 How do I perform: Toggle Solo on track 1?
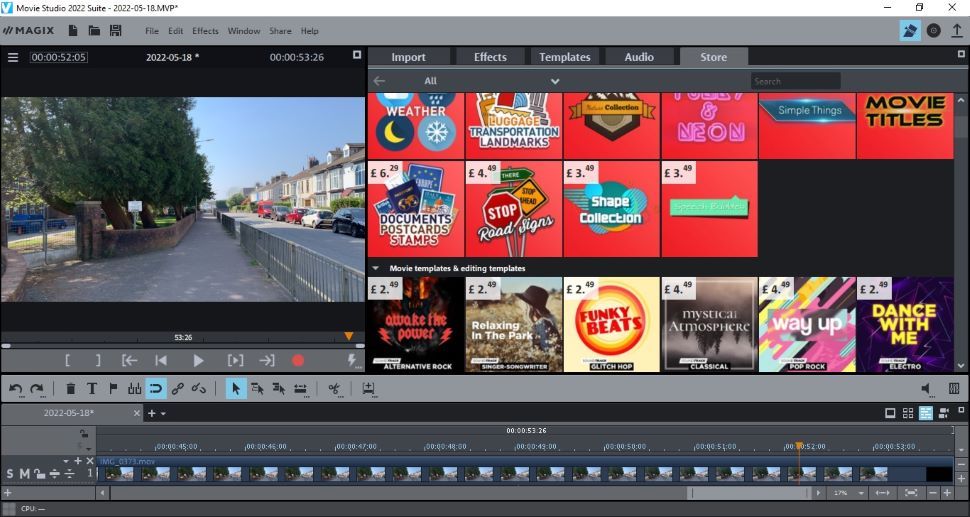coord(10,474)
